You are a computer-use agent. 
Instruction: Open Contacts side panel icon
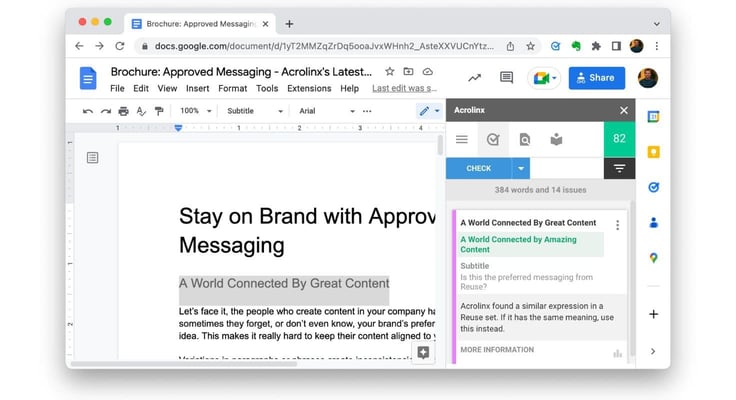653,223
